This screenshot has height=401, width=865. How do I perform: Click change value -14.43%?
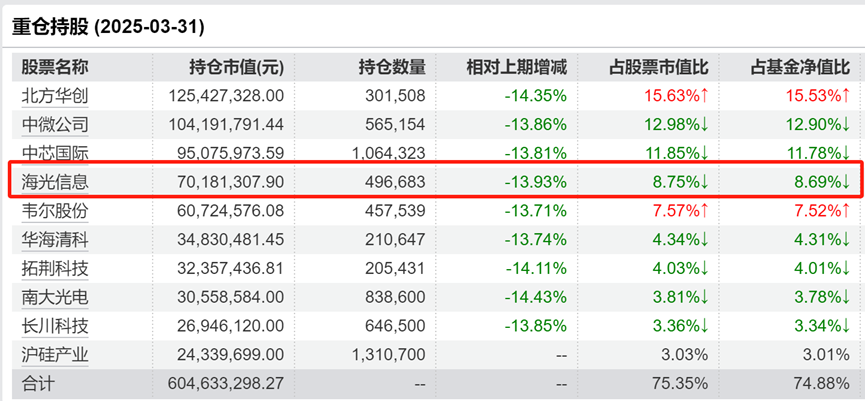point(536,297)
